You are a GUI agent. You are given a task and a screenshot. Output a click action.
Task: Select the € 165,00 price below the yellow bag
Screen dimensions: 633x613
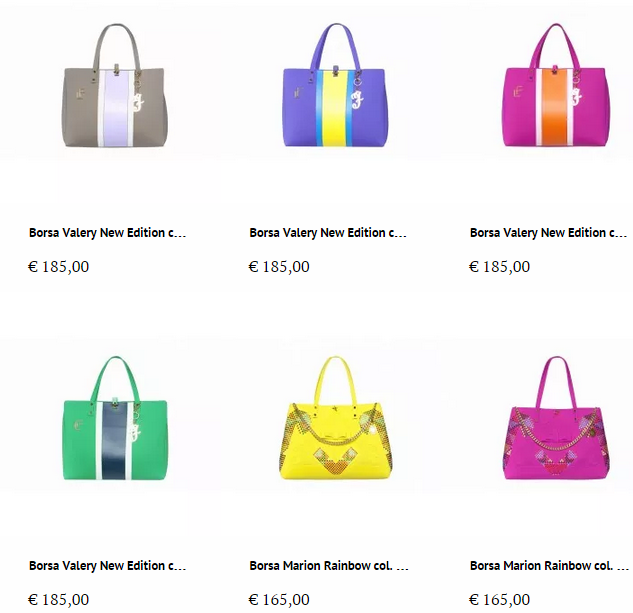[279, 600]
